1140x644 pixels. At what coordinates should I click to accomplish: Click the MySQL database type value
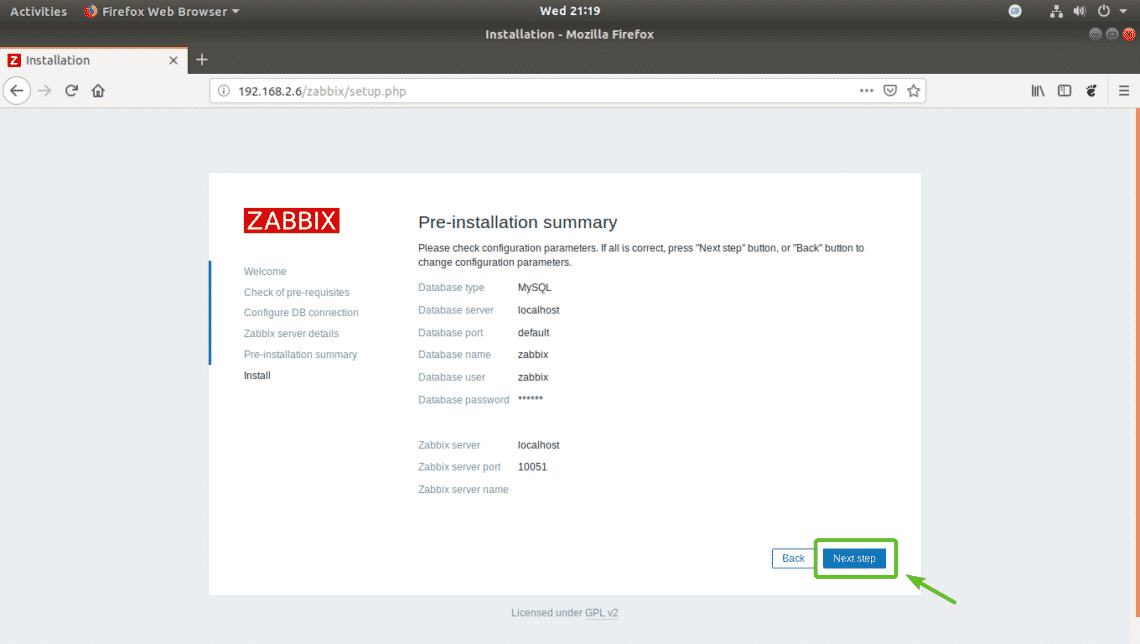[534, 287]
